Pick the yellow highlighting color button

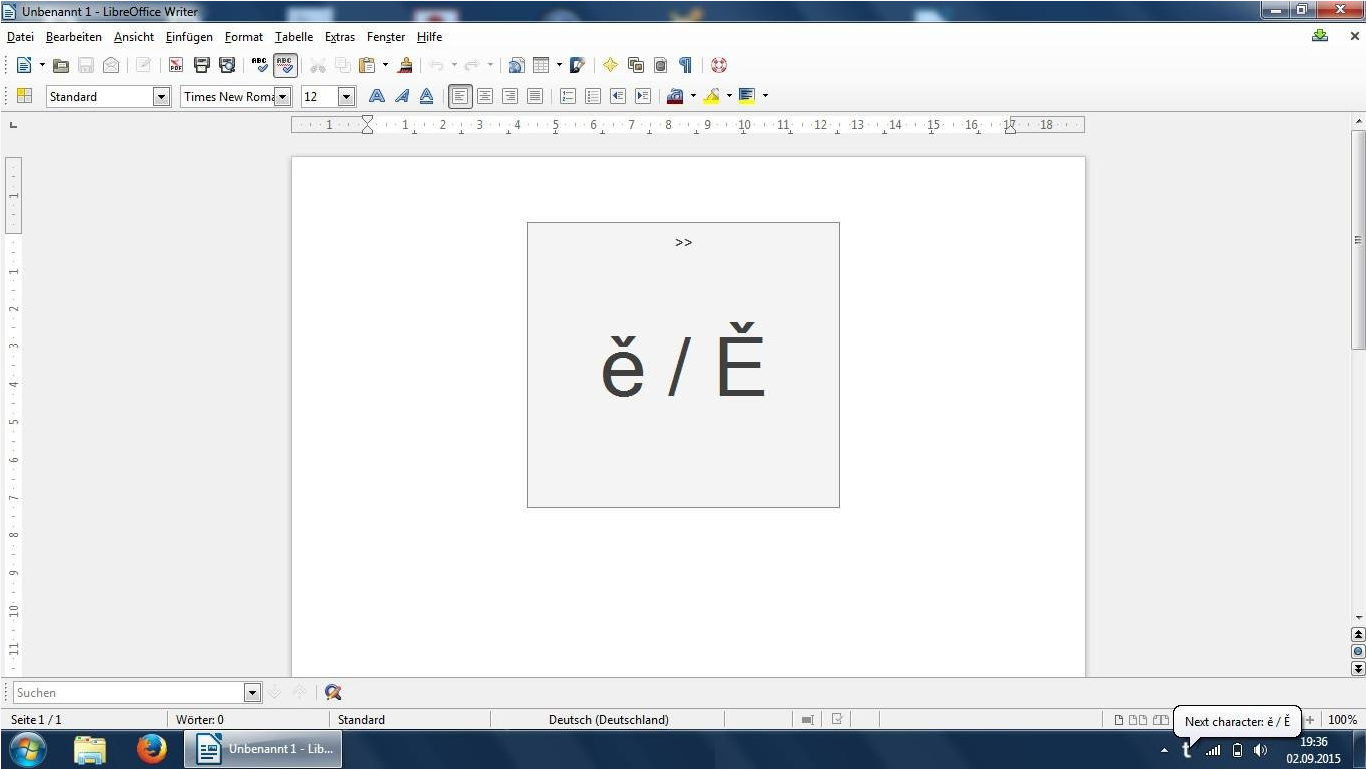(711, 96)
